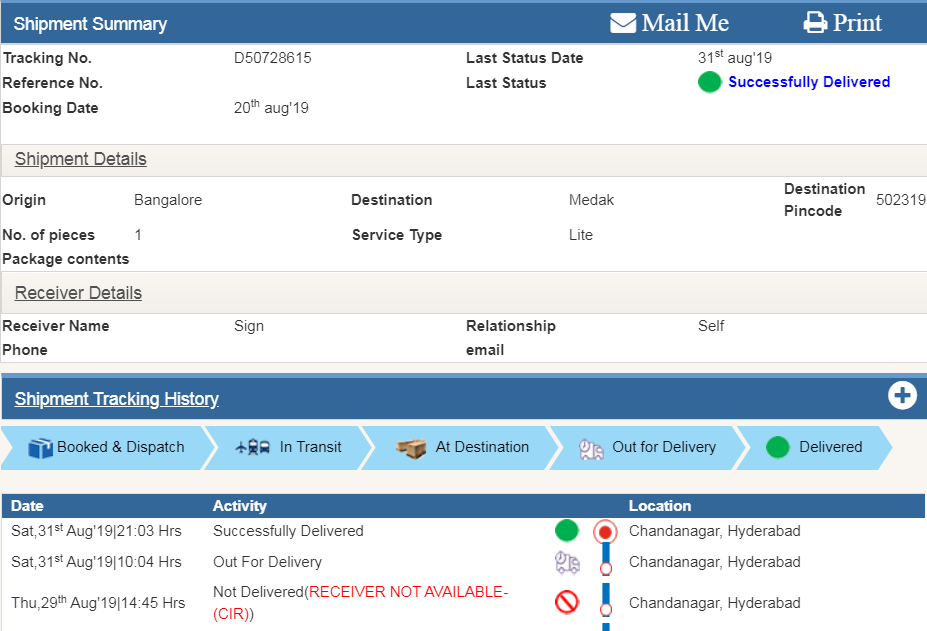Click green status dot beside Successfully Delivered row

567,531
